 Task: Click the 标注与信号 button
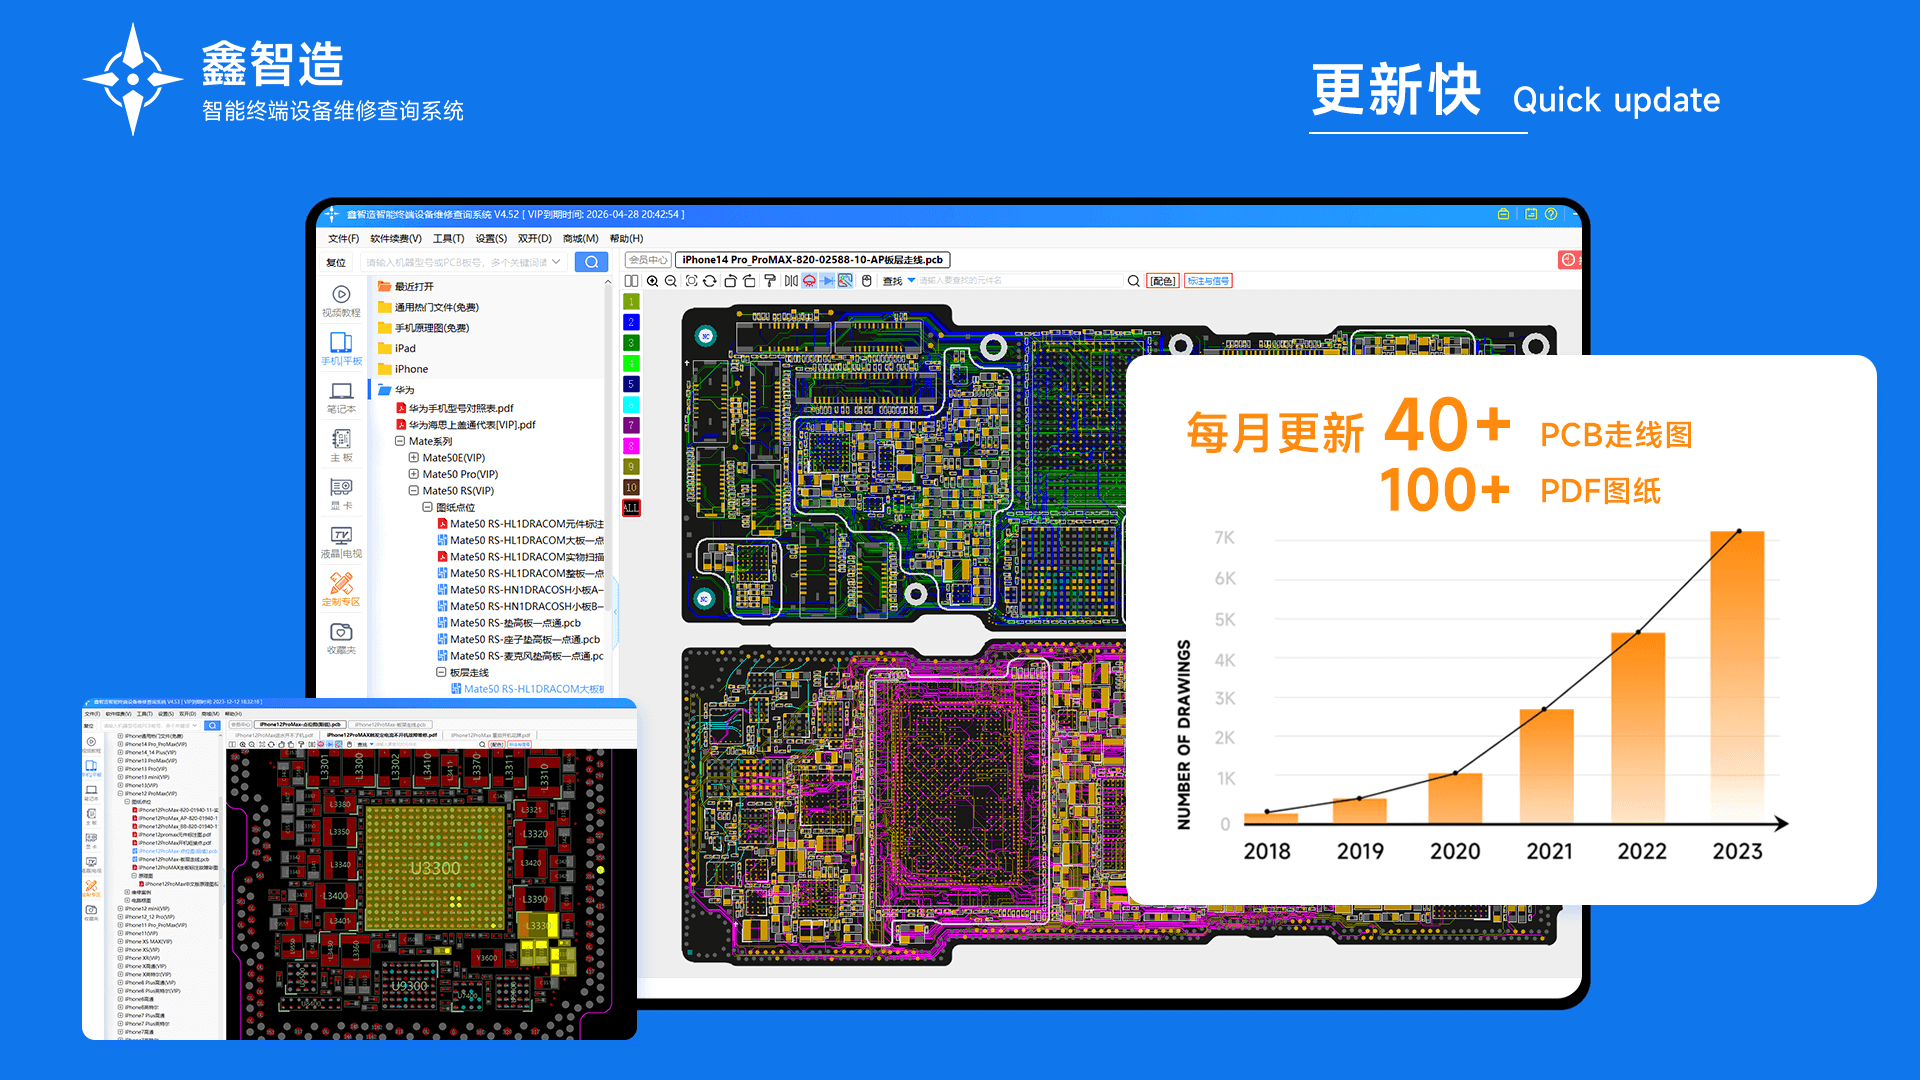[1208, 281]
